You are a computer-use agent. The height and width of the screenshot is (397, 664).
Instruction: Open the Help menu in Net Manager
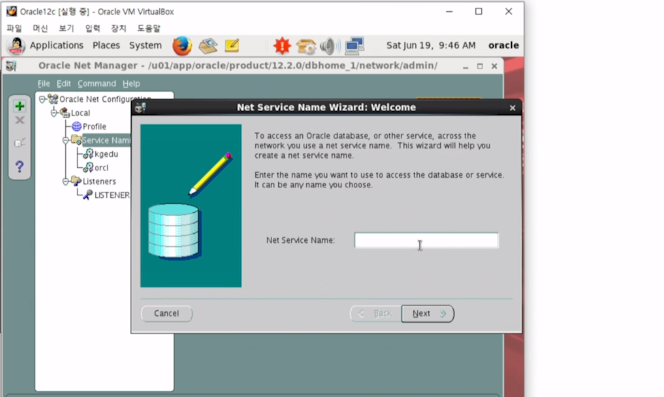click(131, 83)
